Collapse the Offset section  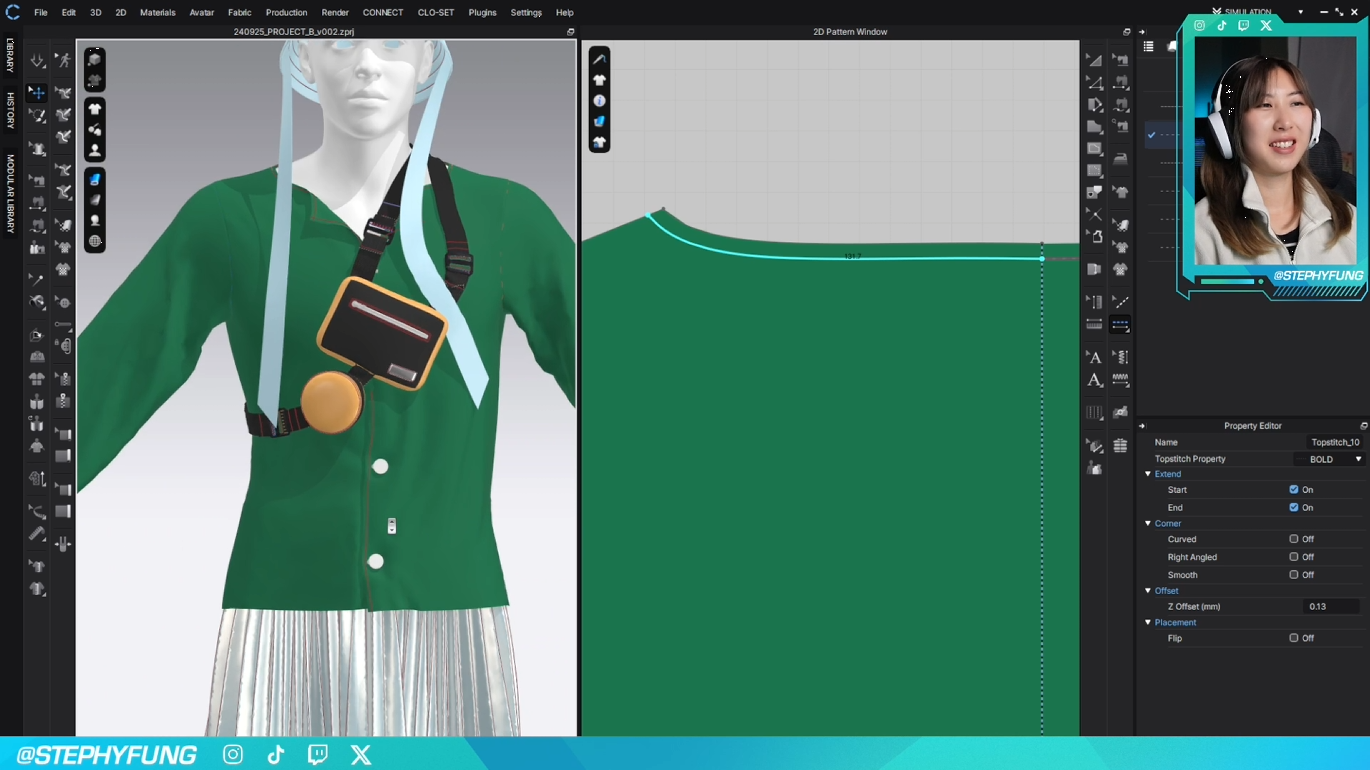1148,591
